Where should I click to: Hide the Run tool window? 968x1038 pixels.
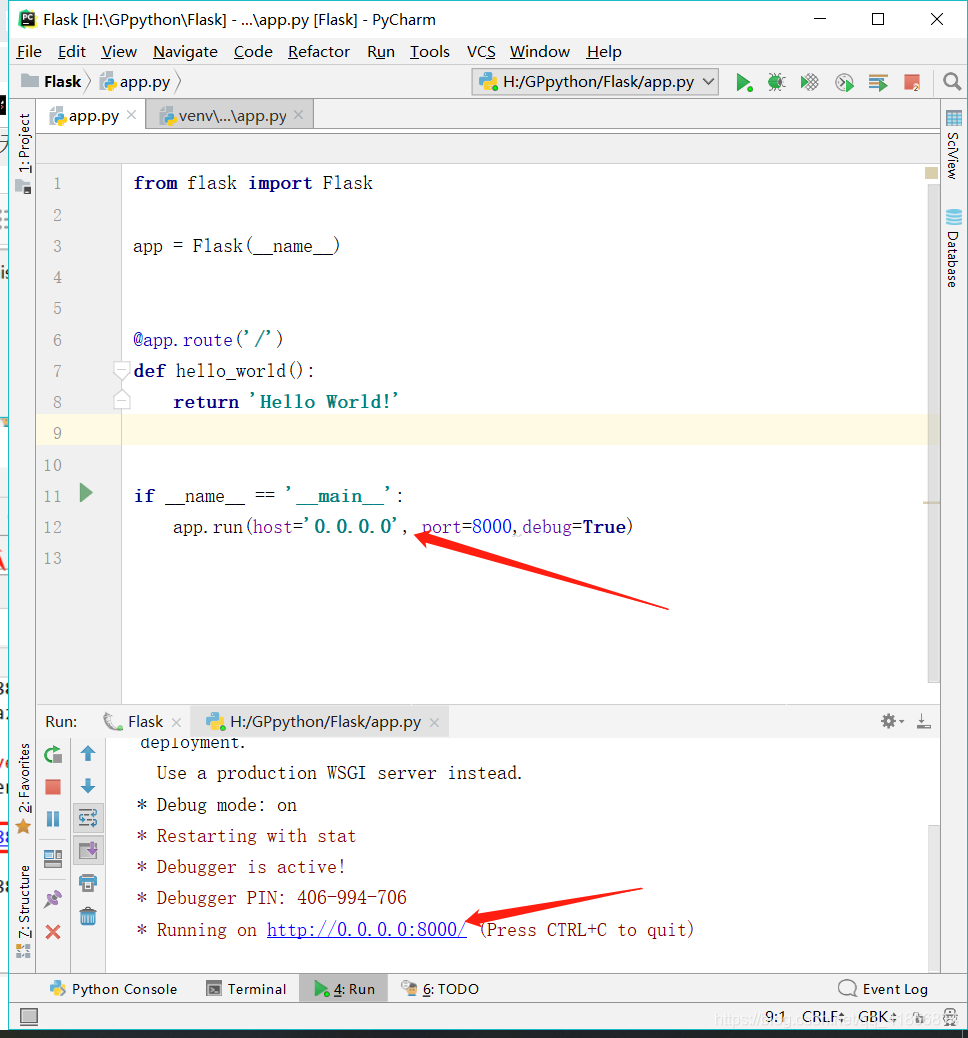click(924, 722)
